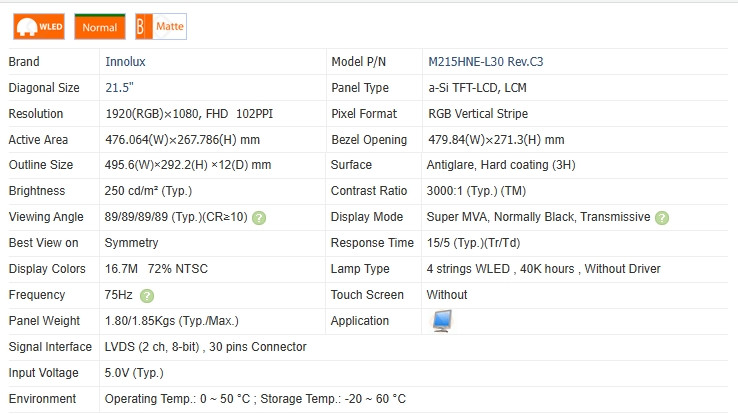The height and width of the screenshot is (414, 738).
Task: Select the Bezel Opening label
Action: pyautogui.click(x=369, y=140)
